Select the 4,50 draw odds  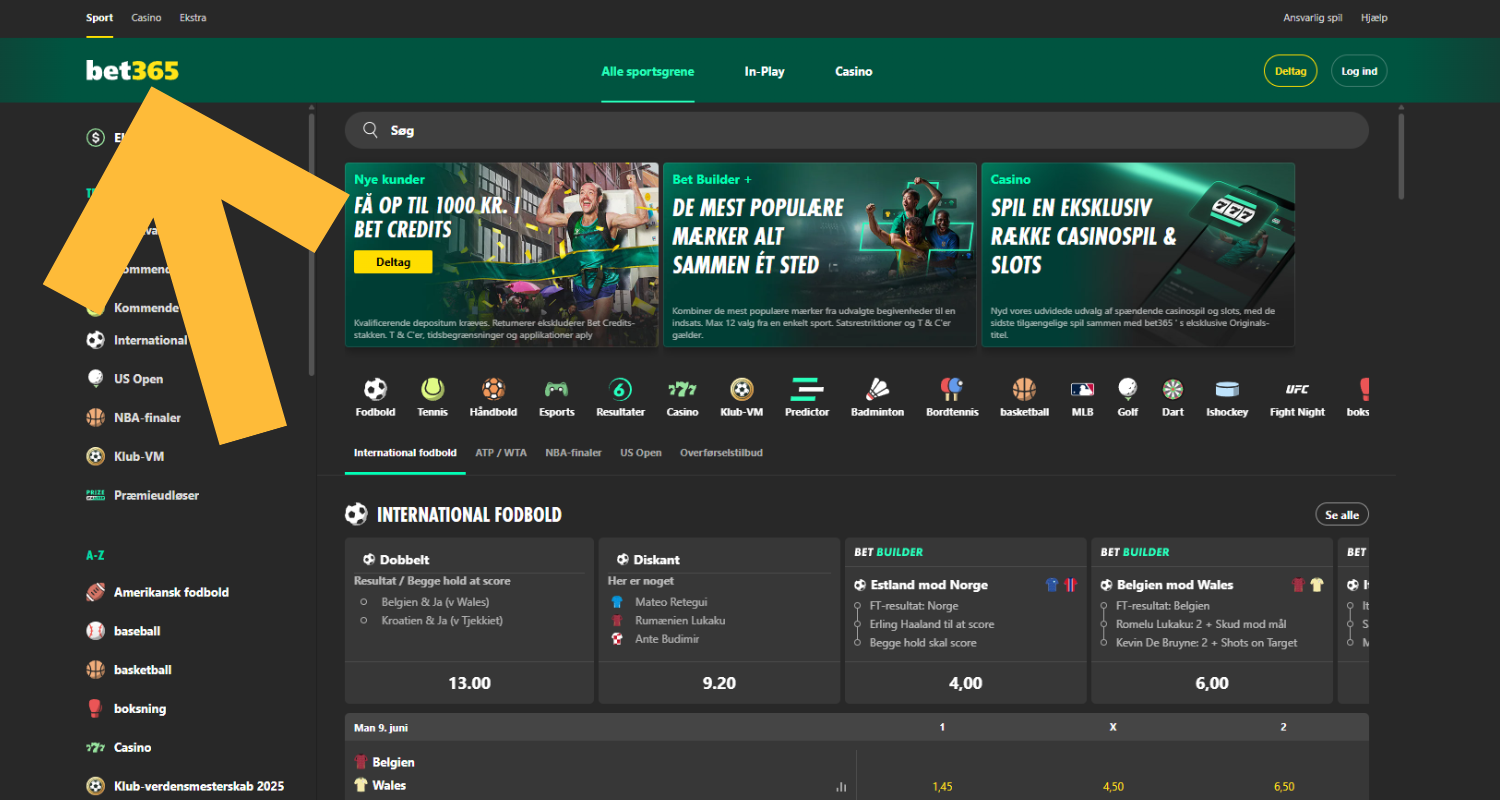[x=1113, y=787]
